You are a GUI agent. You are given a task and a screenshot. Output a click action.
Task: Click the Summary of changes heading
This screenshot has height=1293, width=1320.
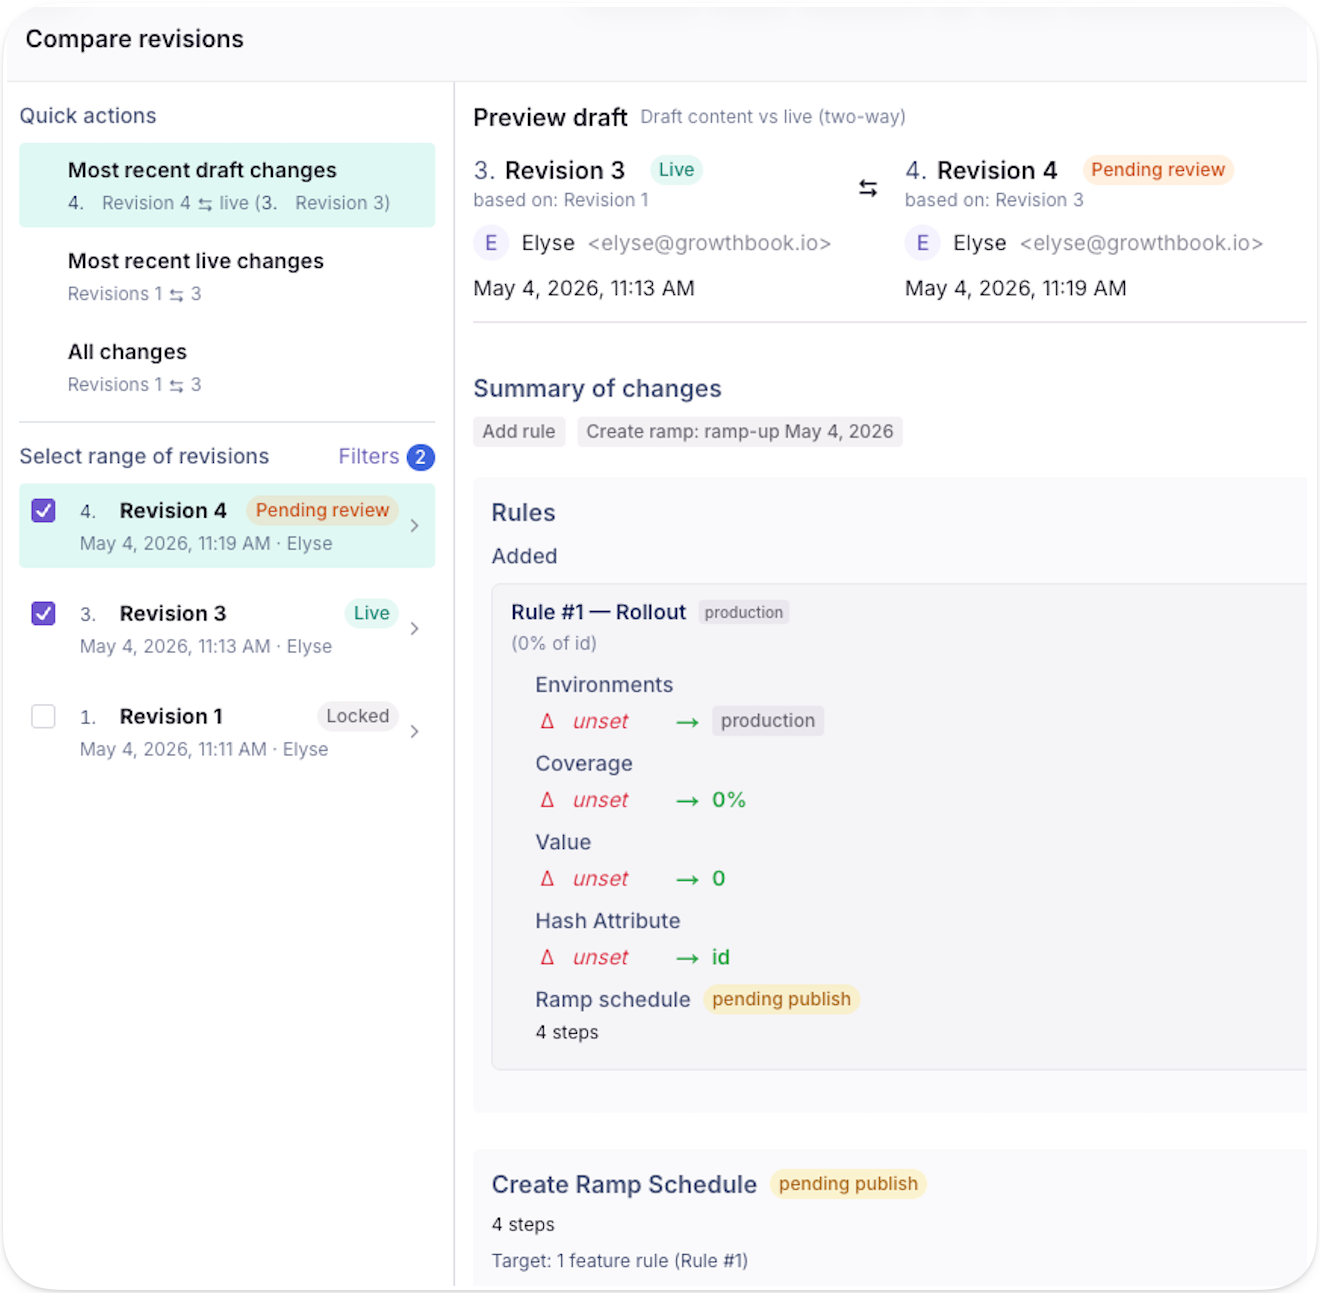pos(597,389)
